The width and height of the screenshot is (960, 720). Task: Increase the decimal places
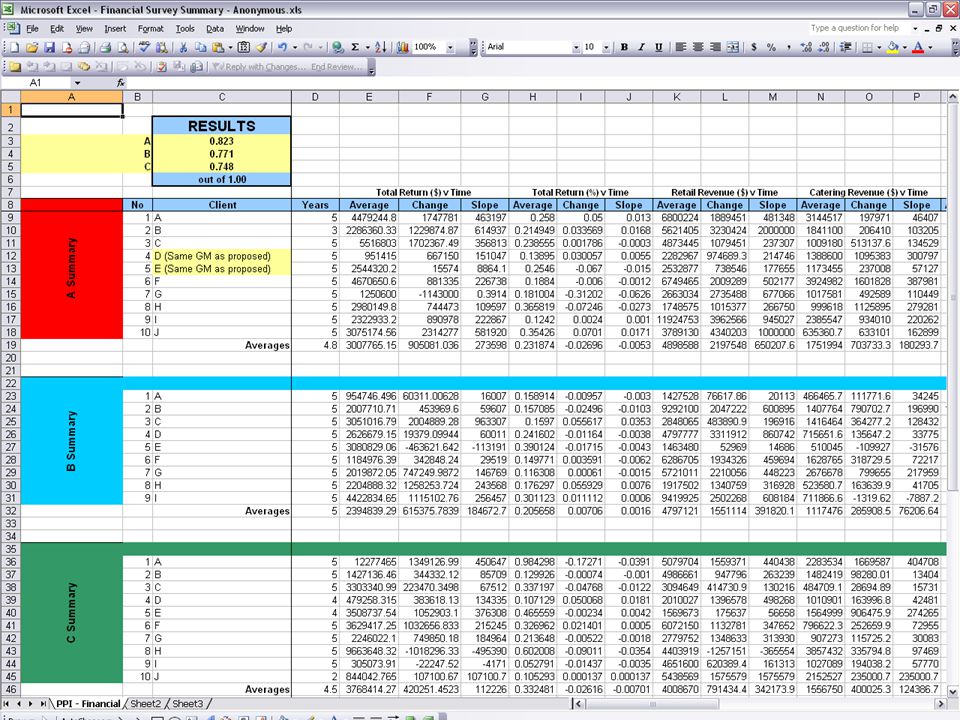tap(806, 47)
